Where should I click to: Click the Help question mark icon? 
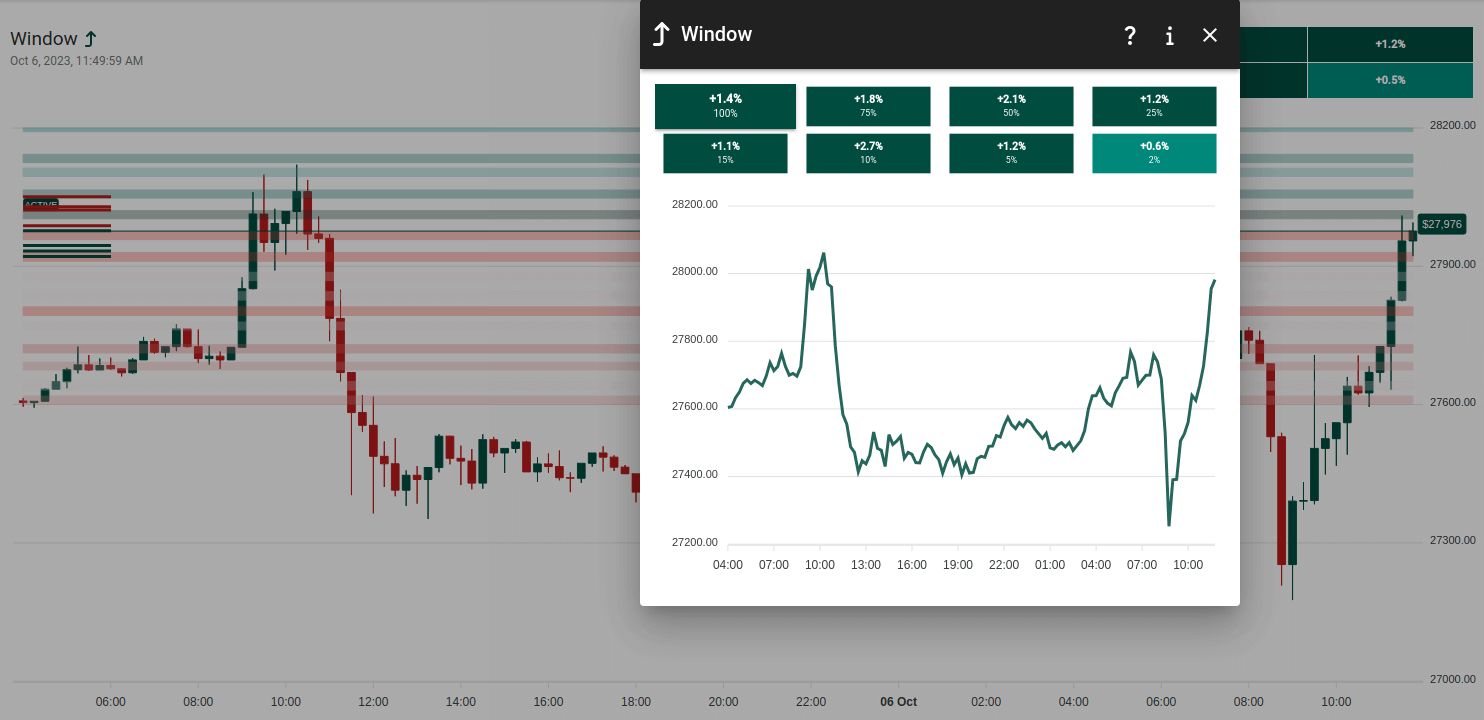click(x=1130, y=35)
